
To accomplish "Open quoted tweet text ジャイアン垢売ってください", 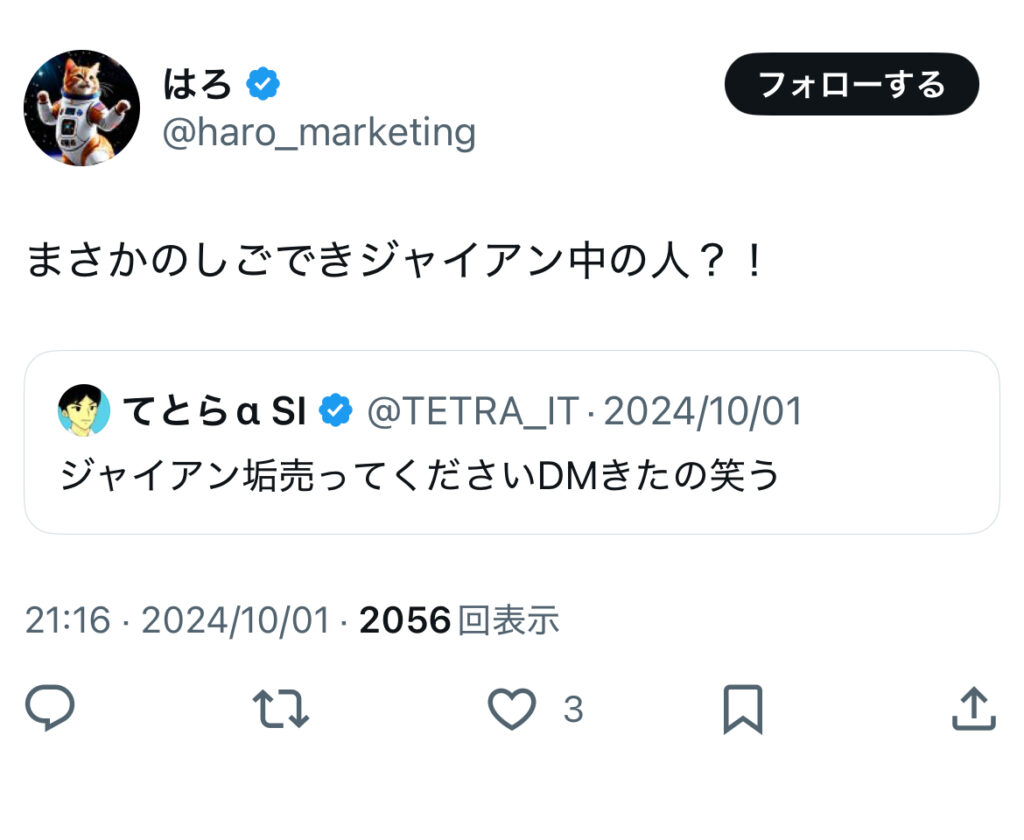I will pos(298,475).
